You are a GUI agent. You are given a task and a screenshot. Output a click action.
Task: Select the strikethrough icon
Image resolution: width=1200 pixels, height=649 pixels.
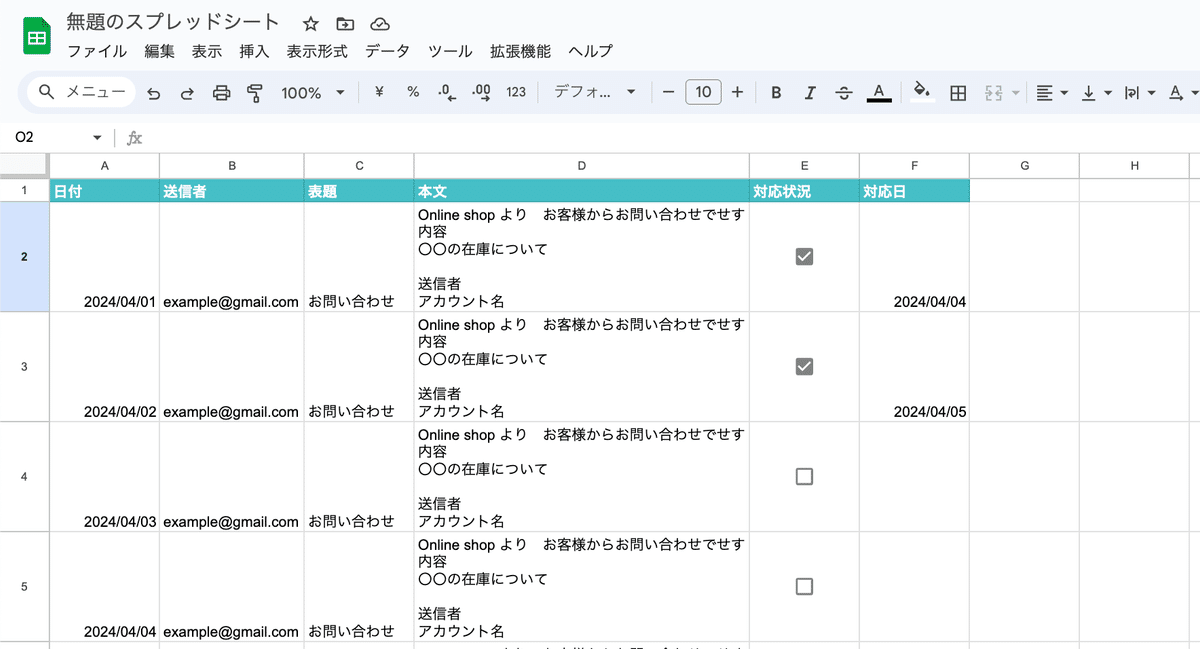844,92
